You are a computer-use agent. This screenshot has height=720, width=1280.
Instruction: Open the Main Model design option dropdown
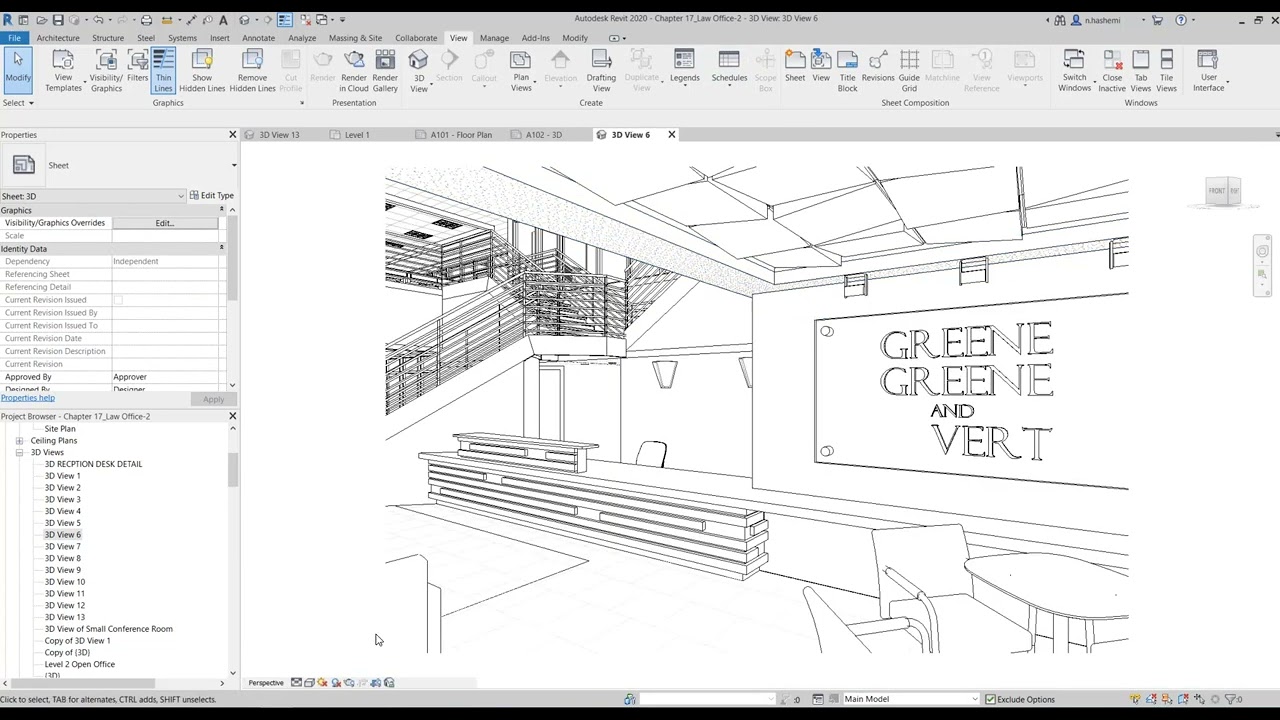click(x=909, y=699)
